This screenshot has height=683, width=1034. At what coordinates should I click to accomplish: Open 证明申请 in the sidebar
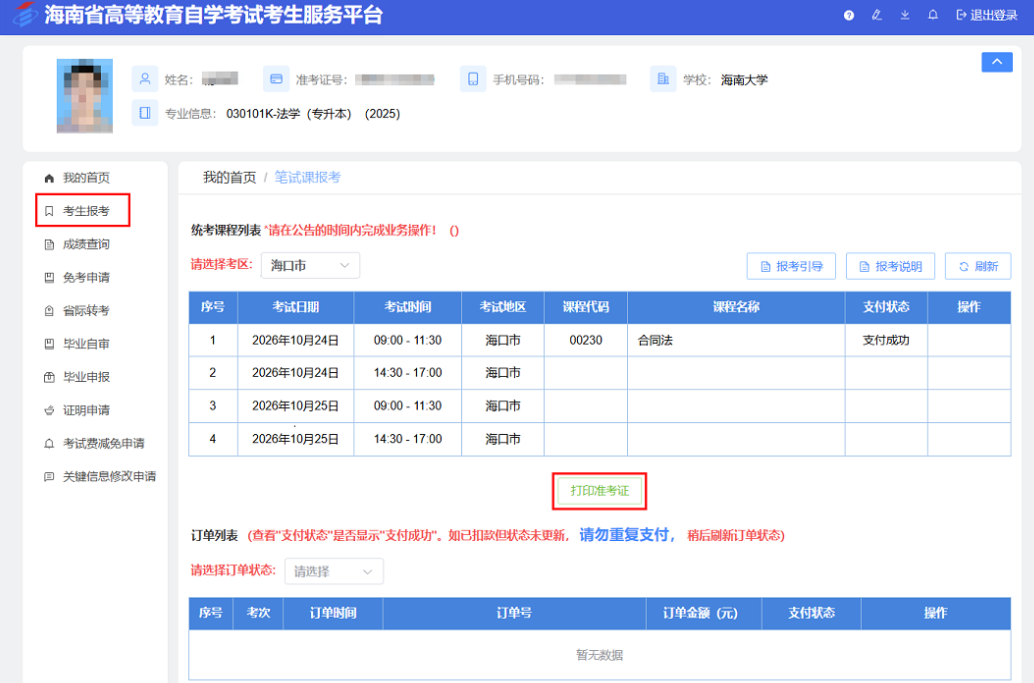tap(76, 410)
